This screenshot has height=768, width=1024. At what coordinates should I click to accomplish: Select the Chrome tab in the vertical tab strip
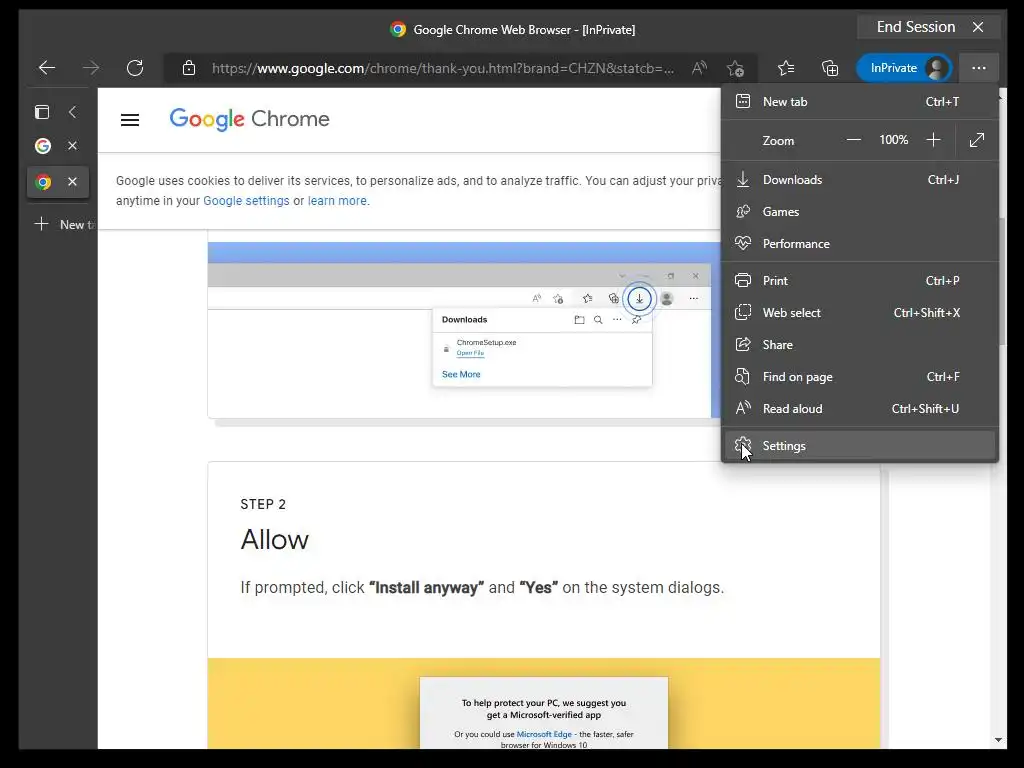tap(43, 182)
